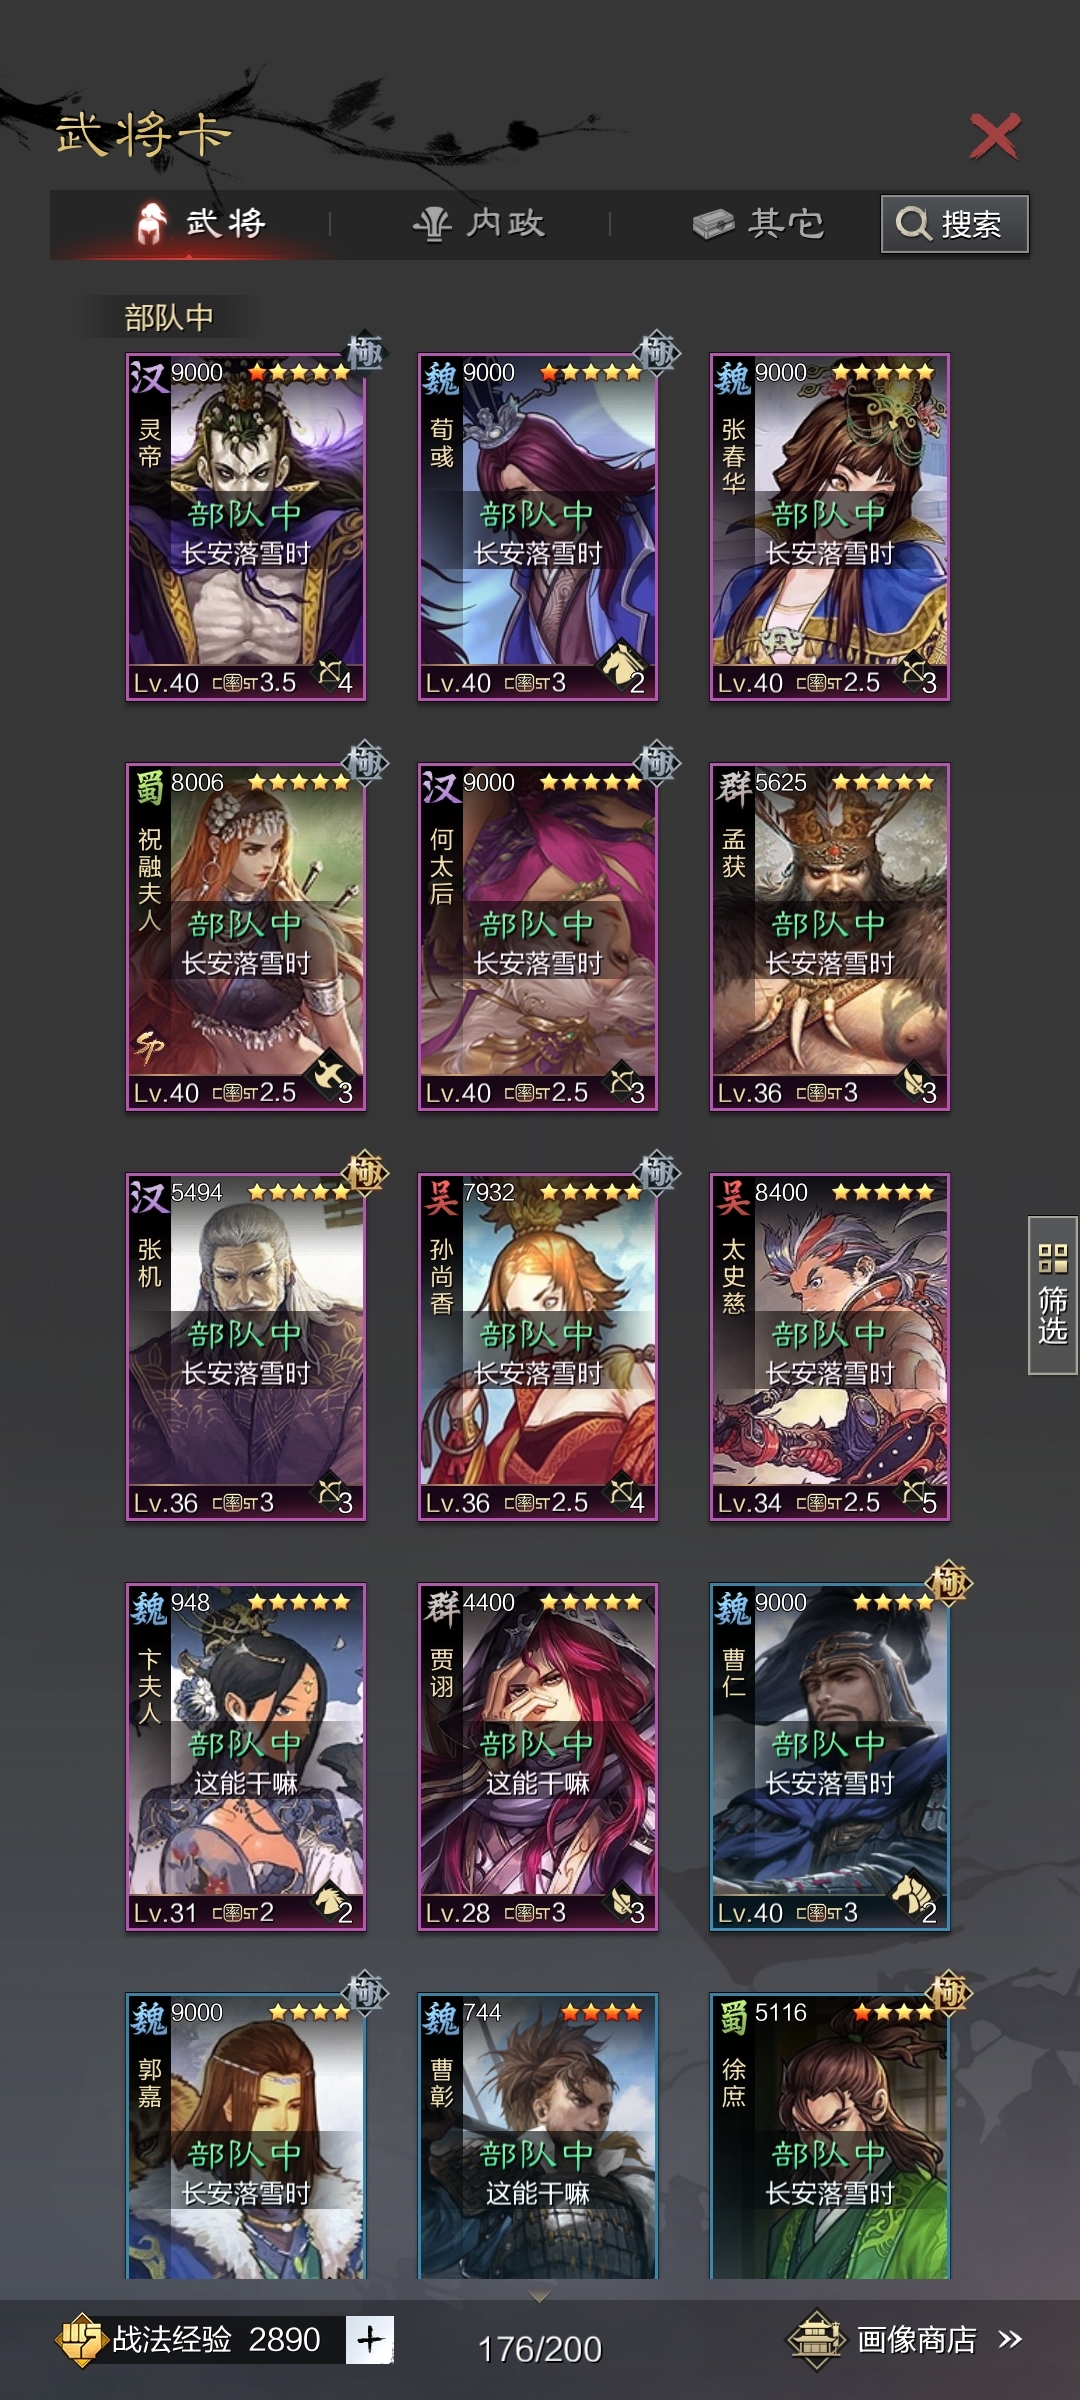Open the 孙尚香 general card
This screenshot has height=2400, width=1080.
click(x=538, y=1347)
